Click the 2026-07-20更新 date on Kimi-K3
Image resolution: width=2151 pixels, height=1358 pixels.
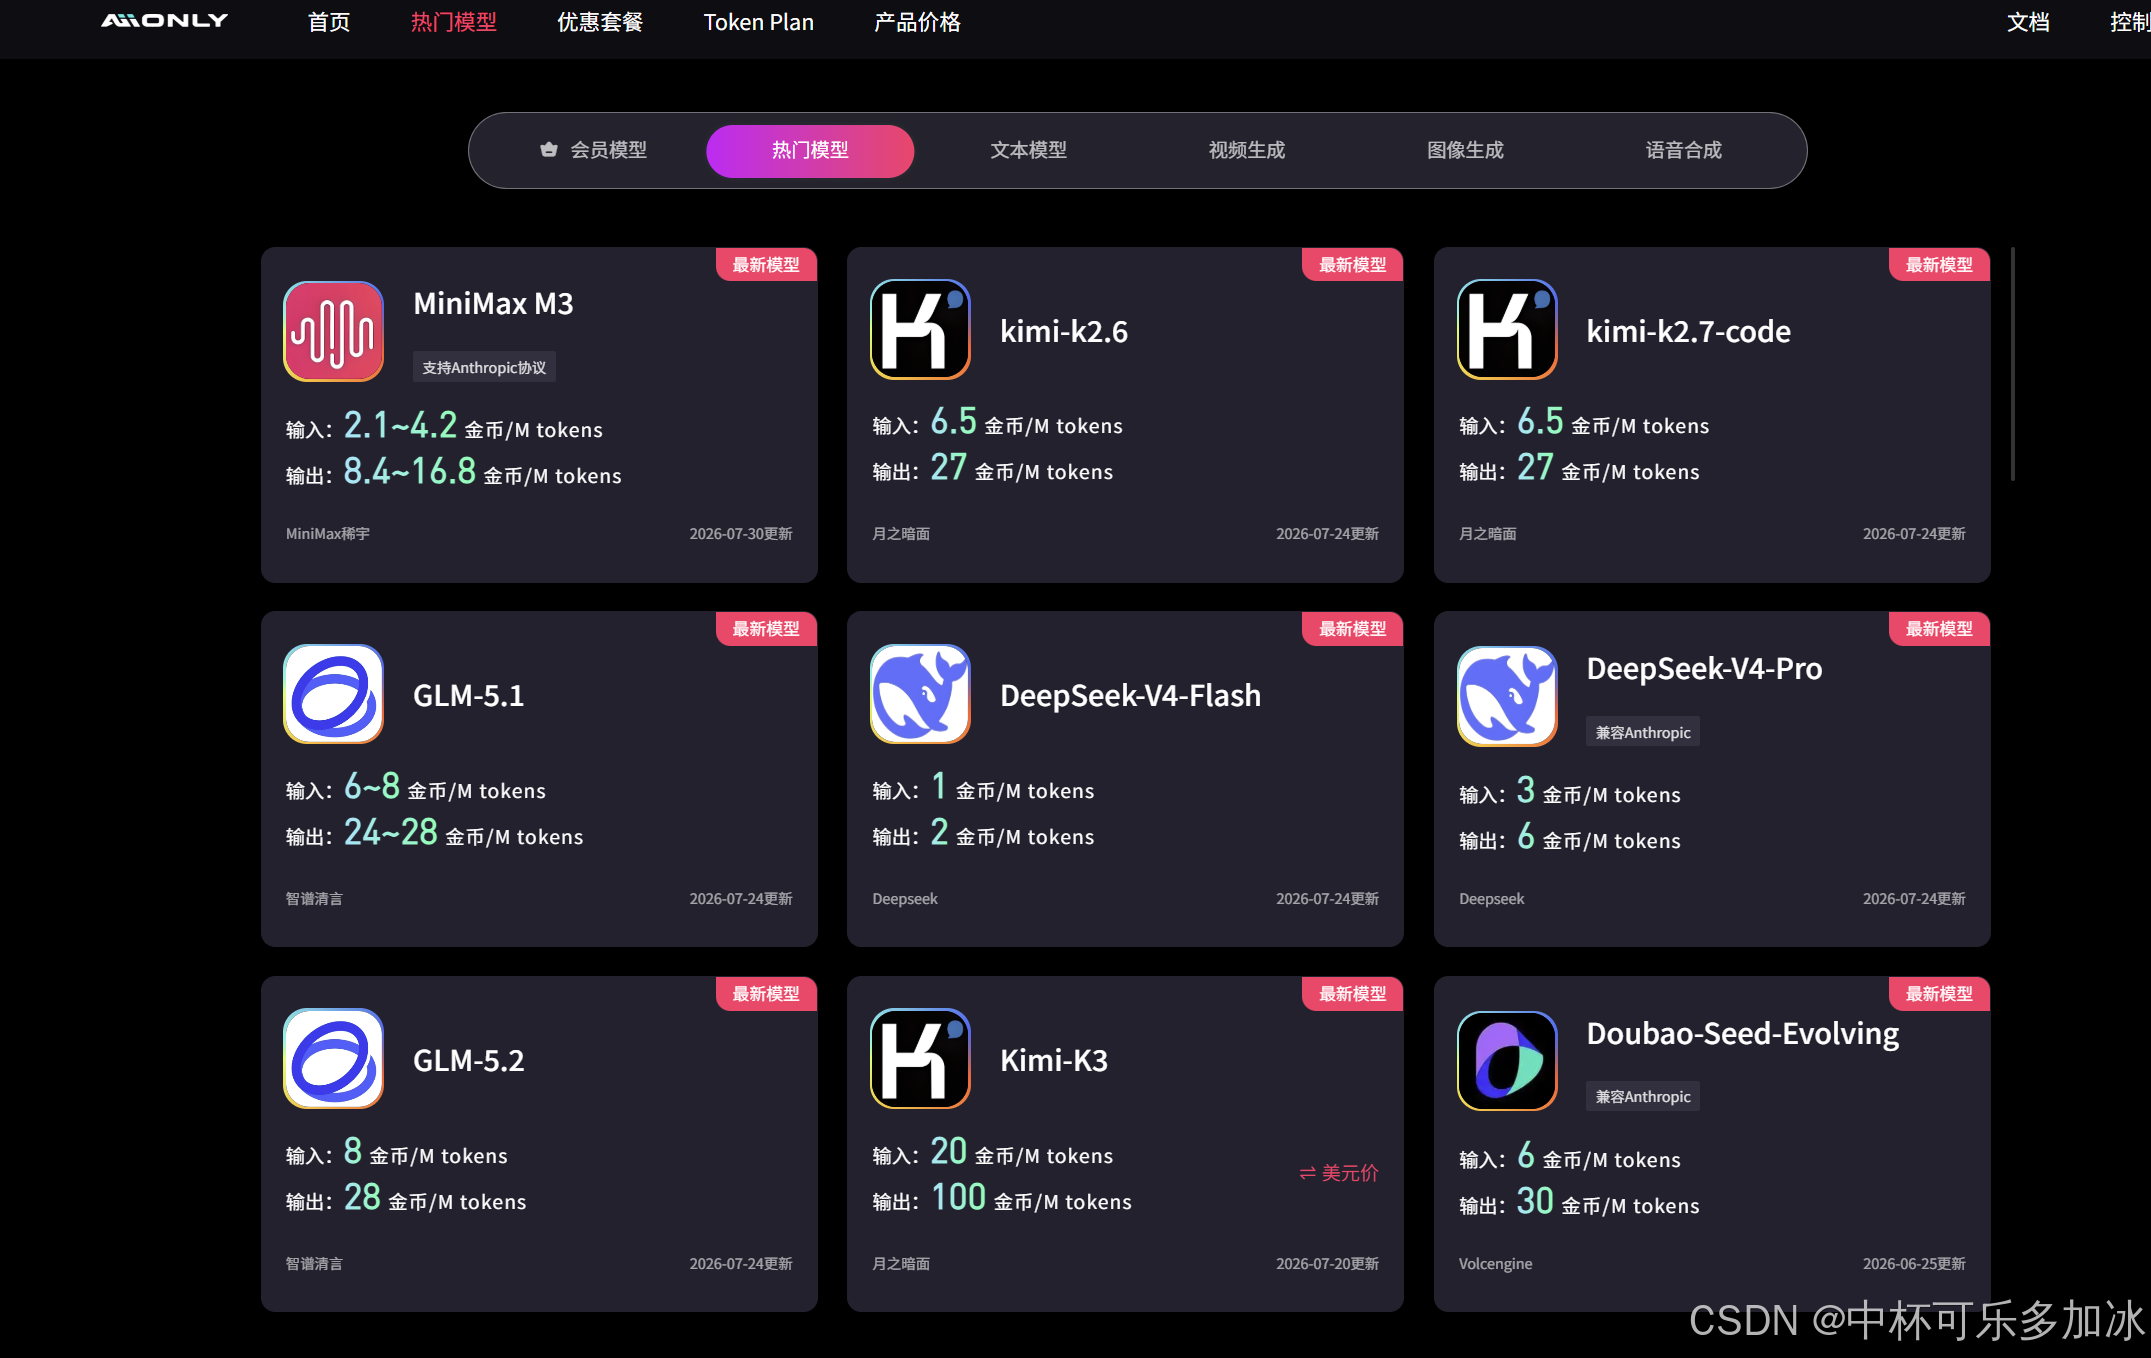(x=1327, y=1263)
